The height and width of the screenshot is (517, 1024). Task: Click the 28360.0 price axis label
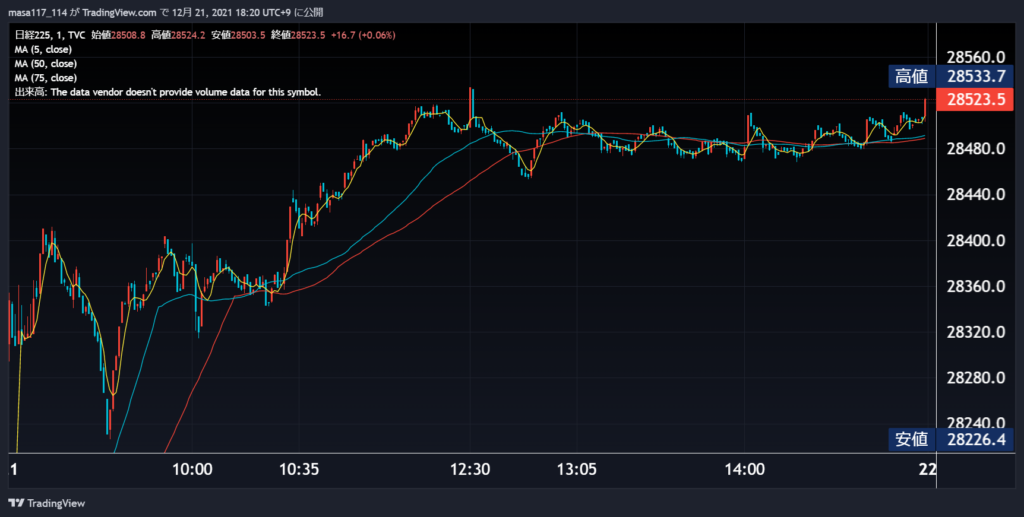pos(976,287)
